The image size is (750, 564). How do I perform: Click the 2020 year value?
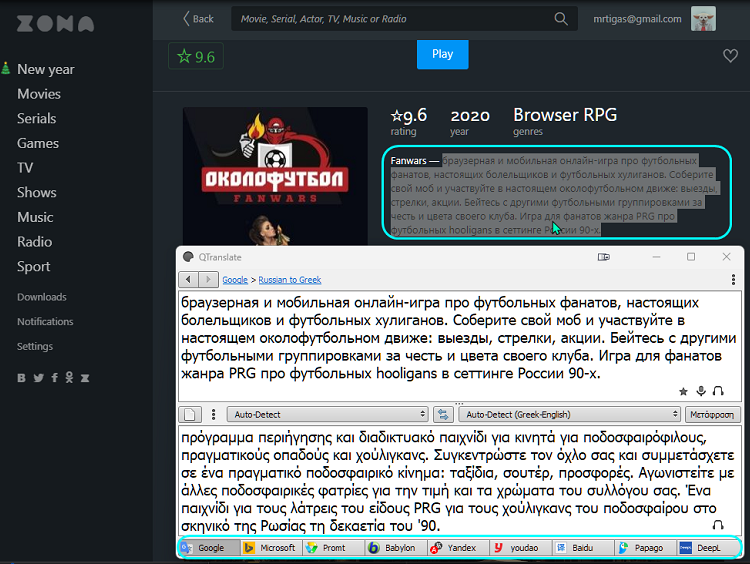click(470, 116)
